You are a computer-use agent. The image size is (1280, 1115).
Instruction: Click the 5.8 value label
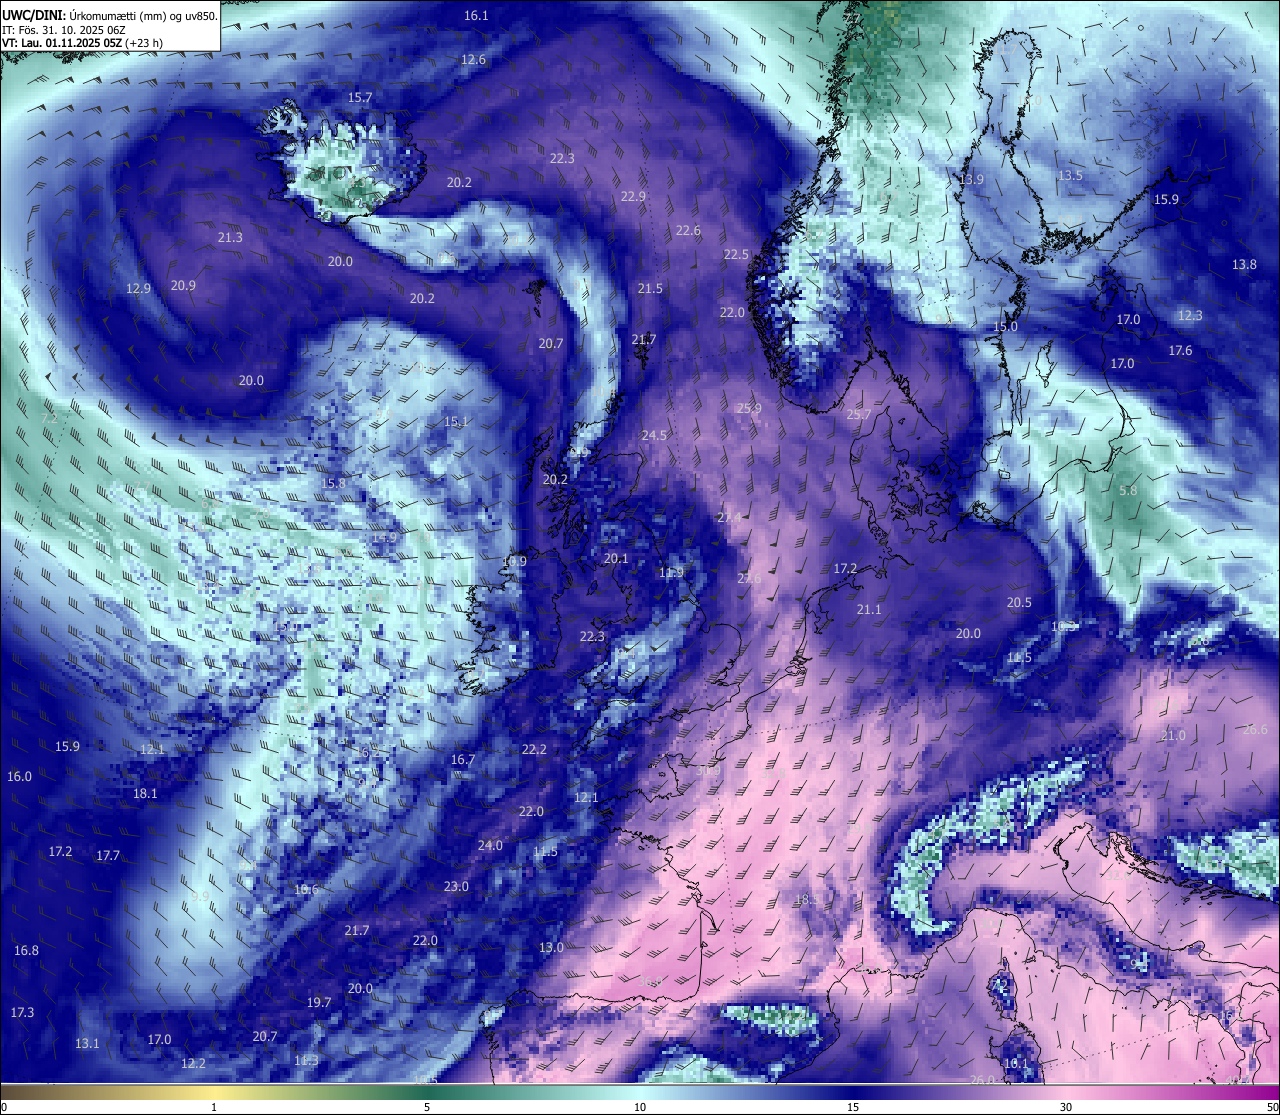[1128, 491]
